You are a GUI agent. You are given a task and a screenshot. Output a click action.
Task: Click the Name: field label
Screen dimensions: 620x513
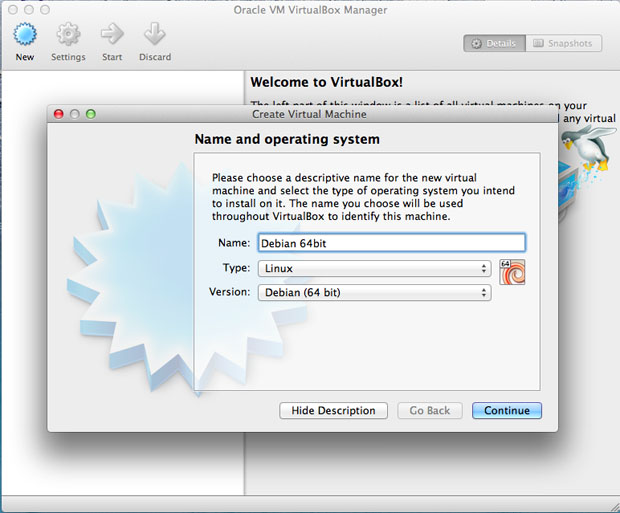coord(234,243)
